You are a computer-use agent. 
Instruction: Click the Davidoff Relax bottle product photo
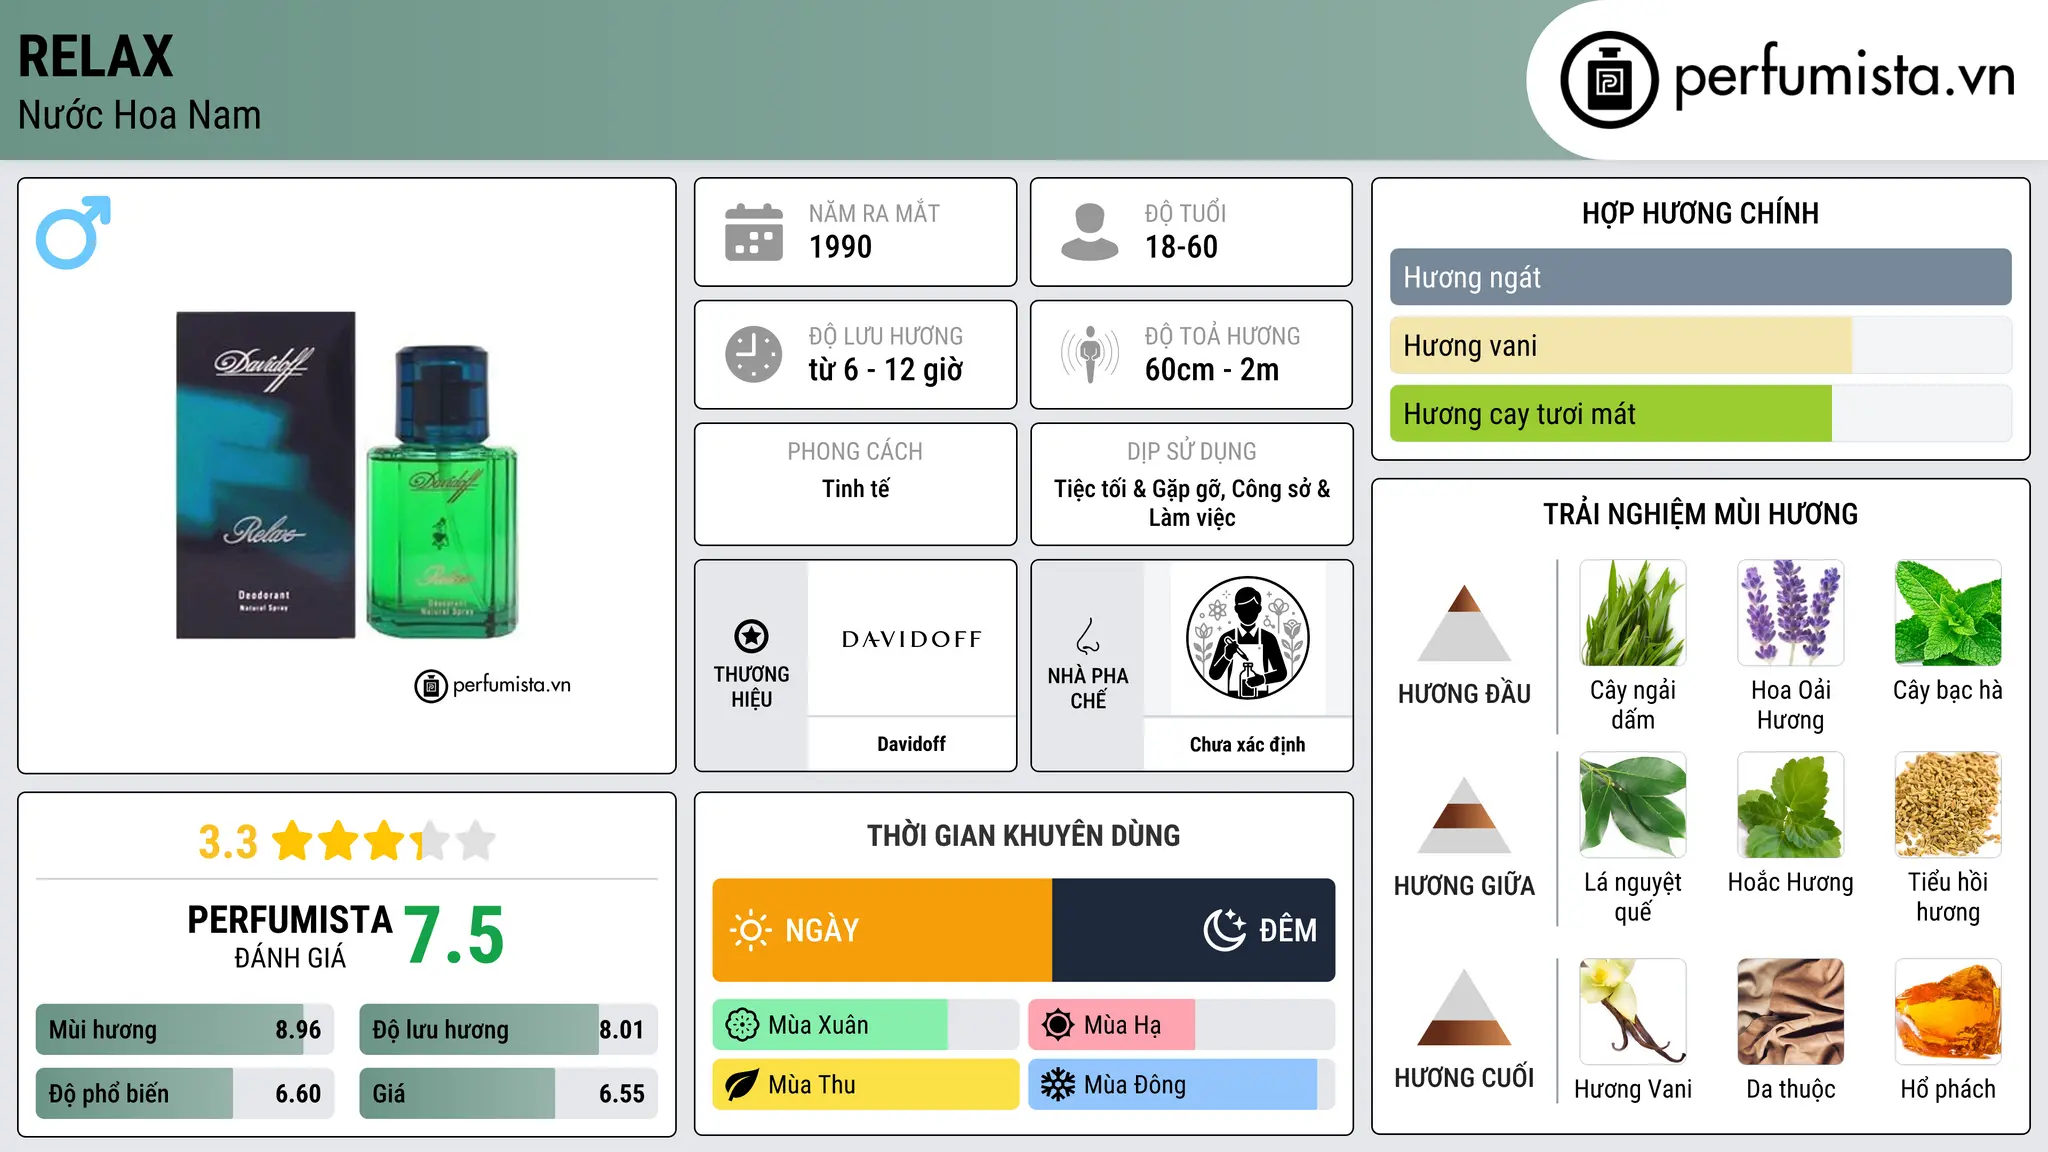pyautogui.click(x=348, y=476)
